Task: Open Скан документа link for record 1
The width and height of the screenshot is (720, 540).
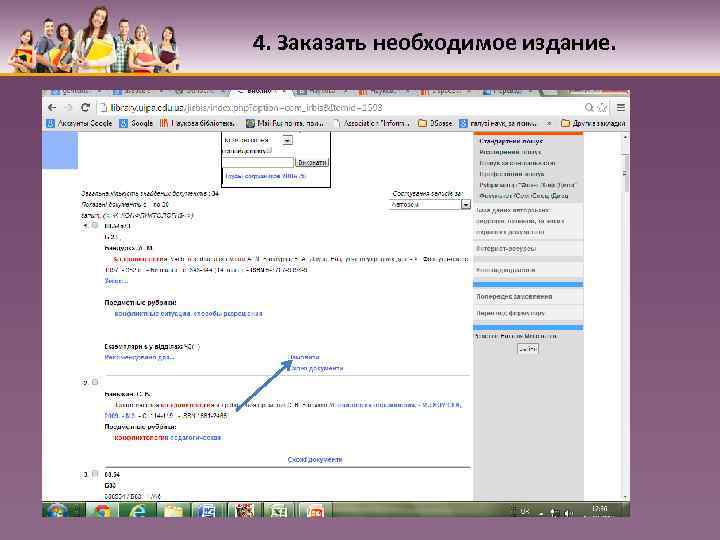Action: pyautogui.click(x=316, y=368)
